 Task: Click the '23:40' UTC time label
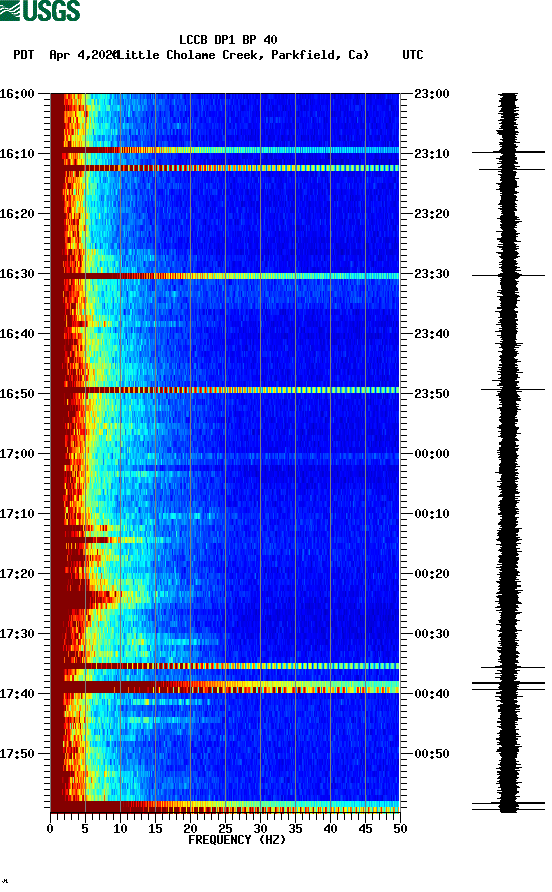(432, 334)
